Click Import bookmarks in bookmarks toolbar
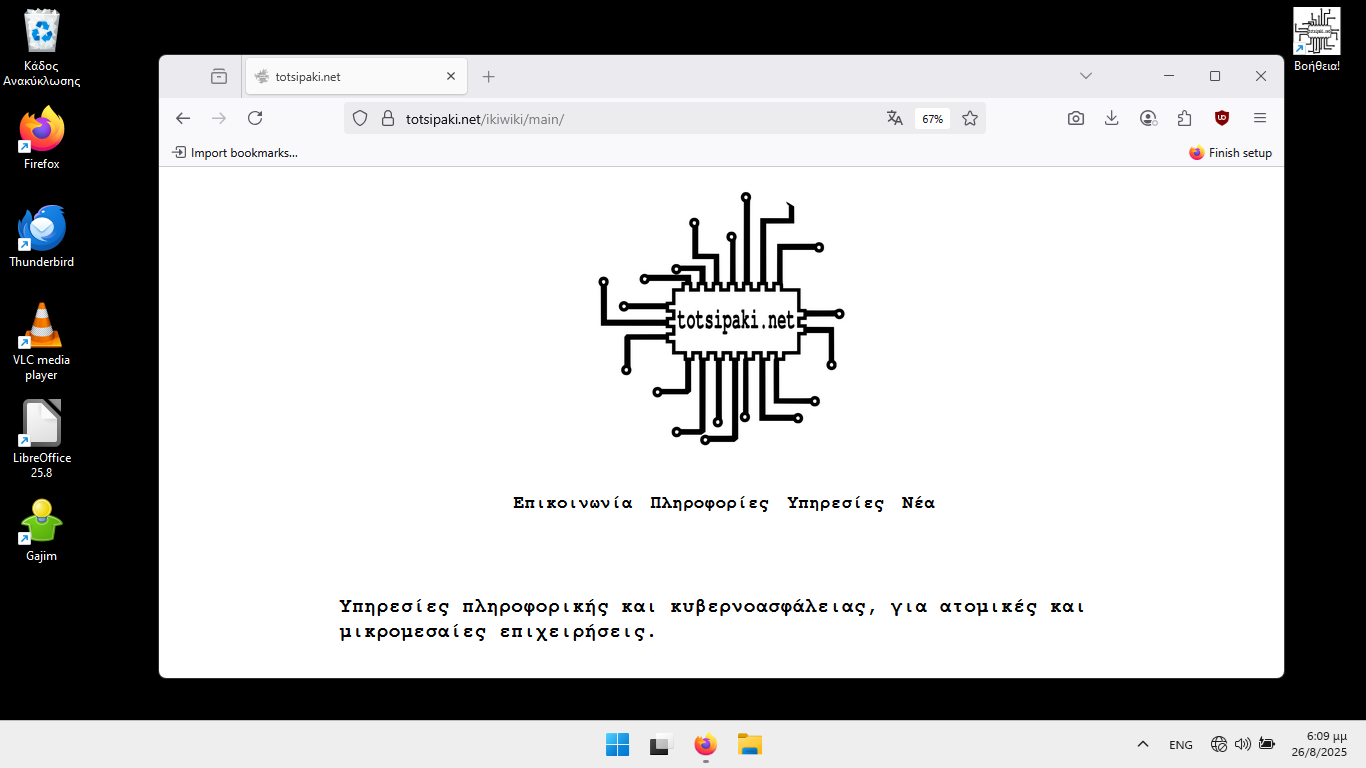 pos(235,153)
